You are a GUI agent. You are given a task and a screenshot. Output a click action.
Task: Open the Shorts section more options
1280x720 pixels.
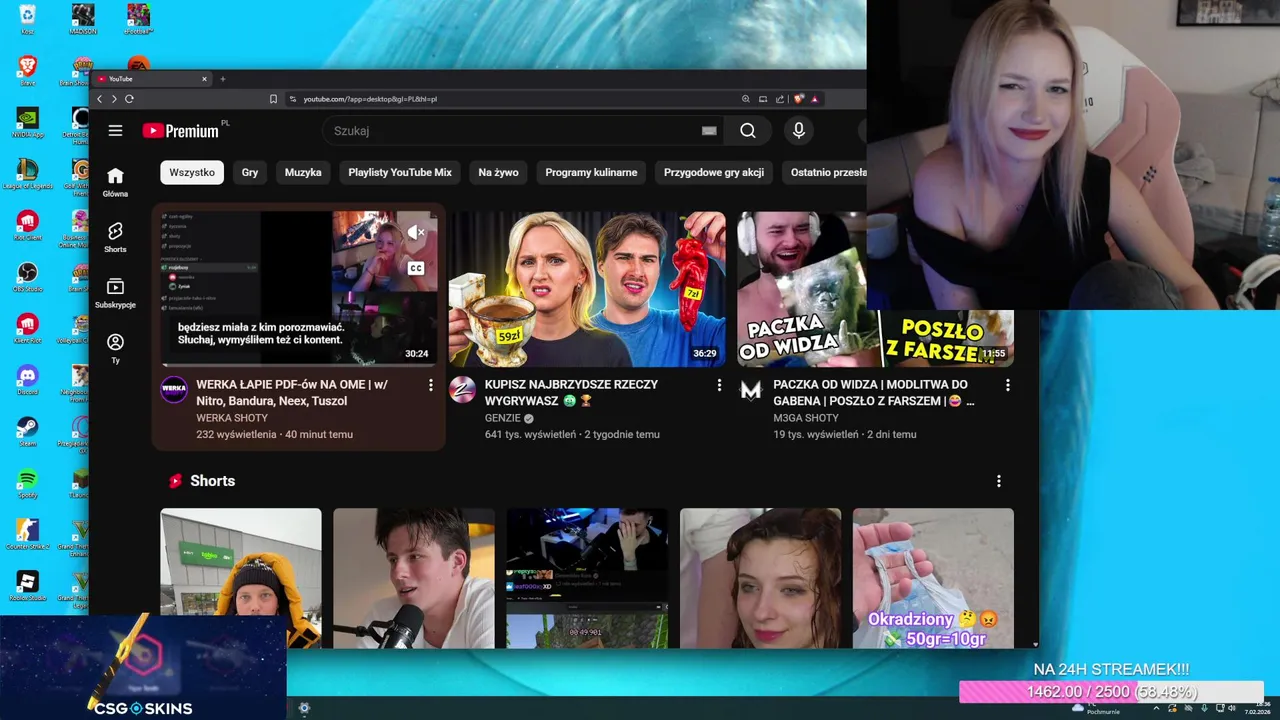tap(998, 481)
